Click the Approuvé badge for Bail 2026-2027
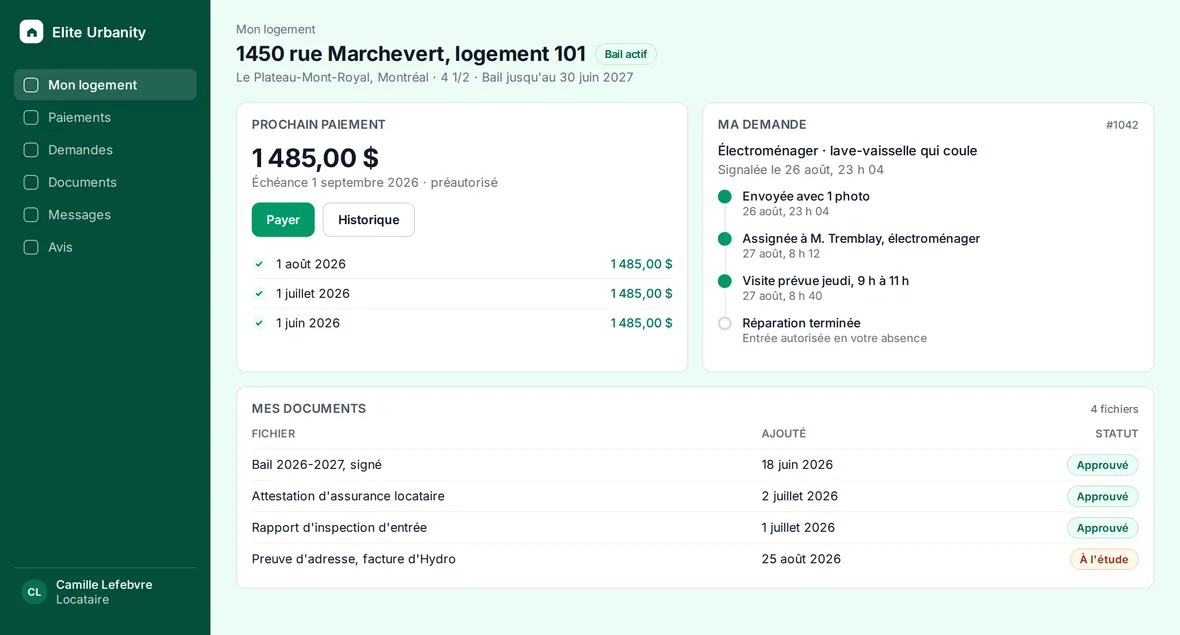This screenshot has width=1180, height=635. [x=1102, y=465]
